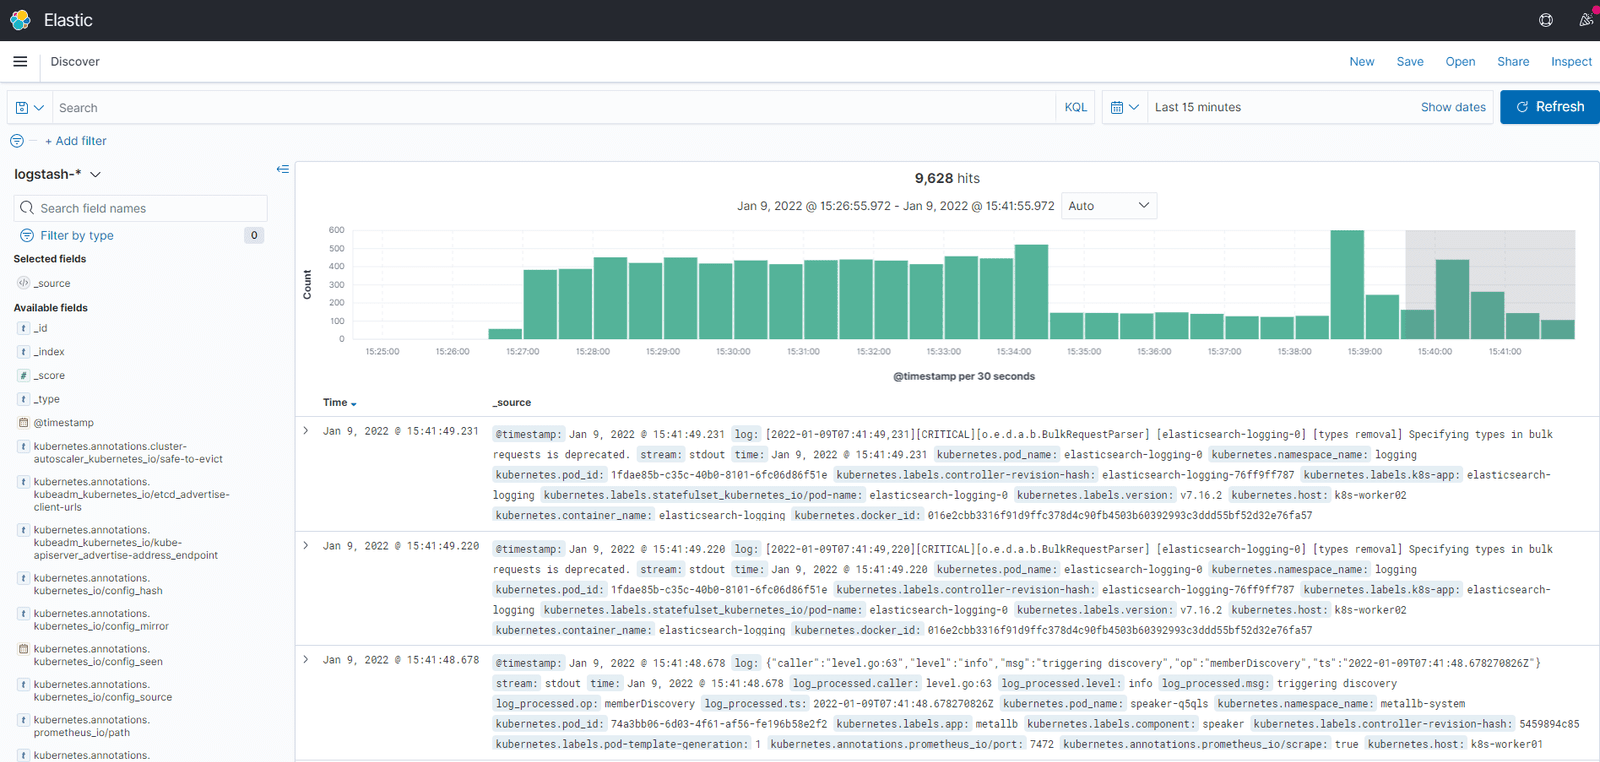
Task: Click the date icon beside @timestamp field
Action: click(23, 423)
